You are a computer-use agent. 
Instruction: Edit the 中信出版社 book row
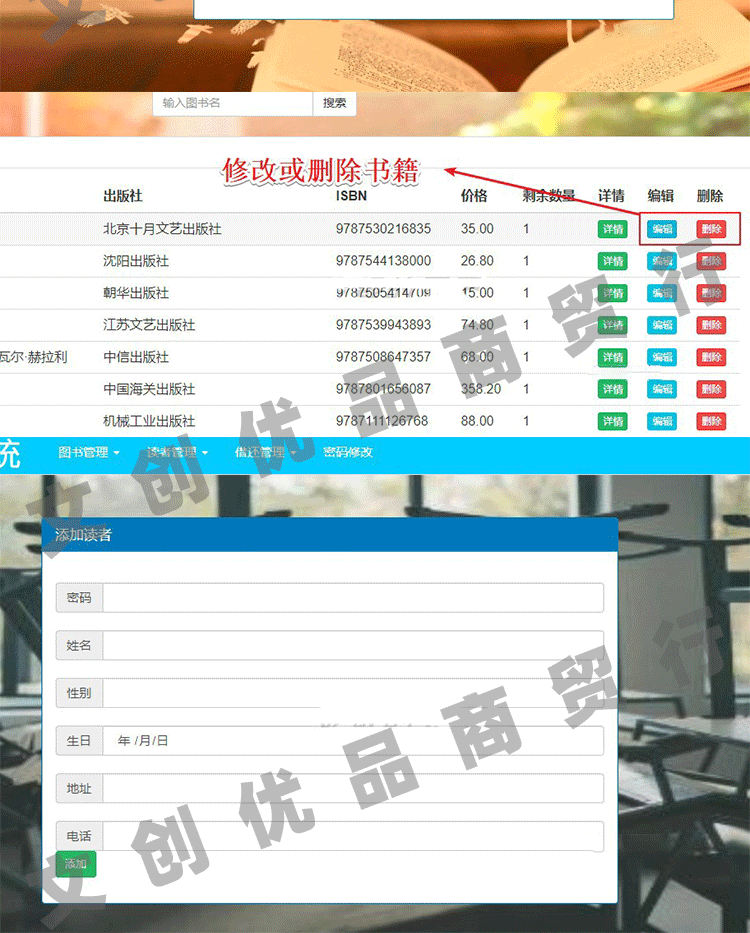click(x=662, y=357)
